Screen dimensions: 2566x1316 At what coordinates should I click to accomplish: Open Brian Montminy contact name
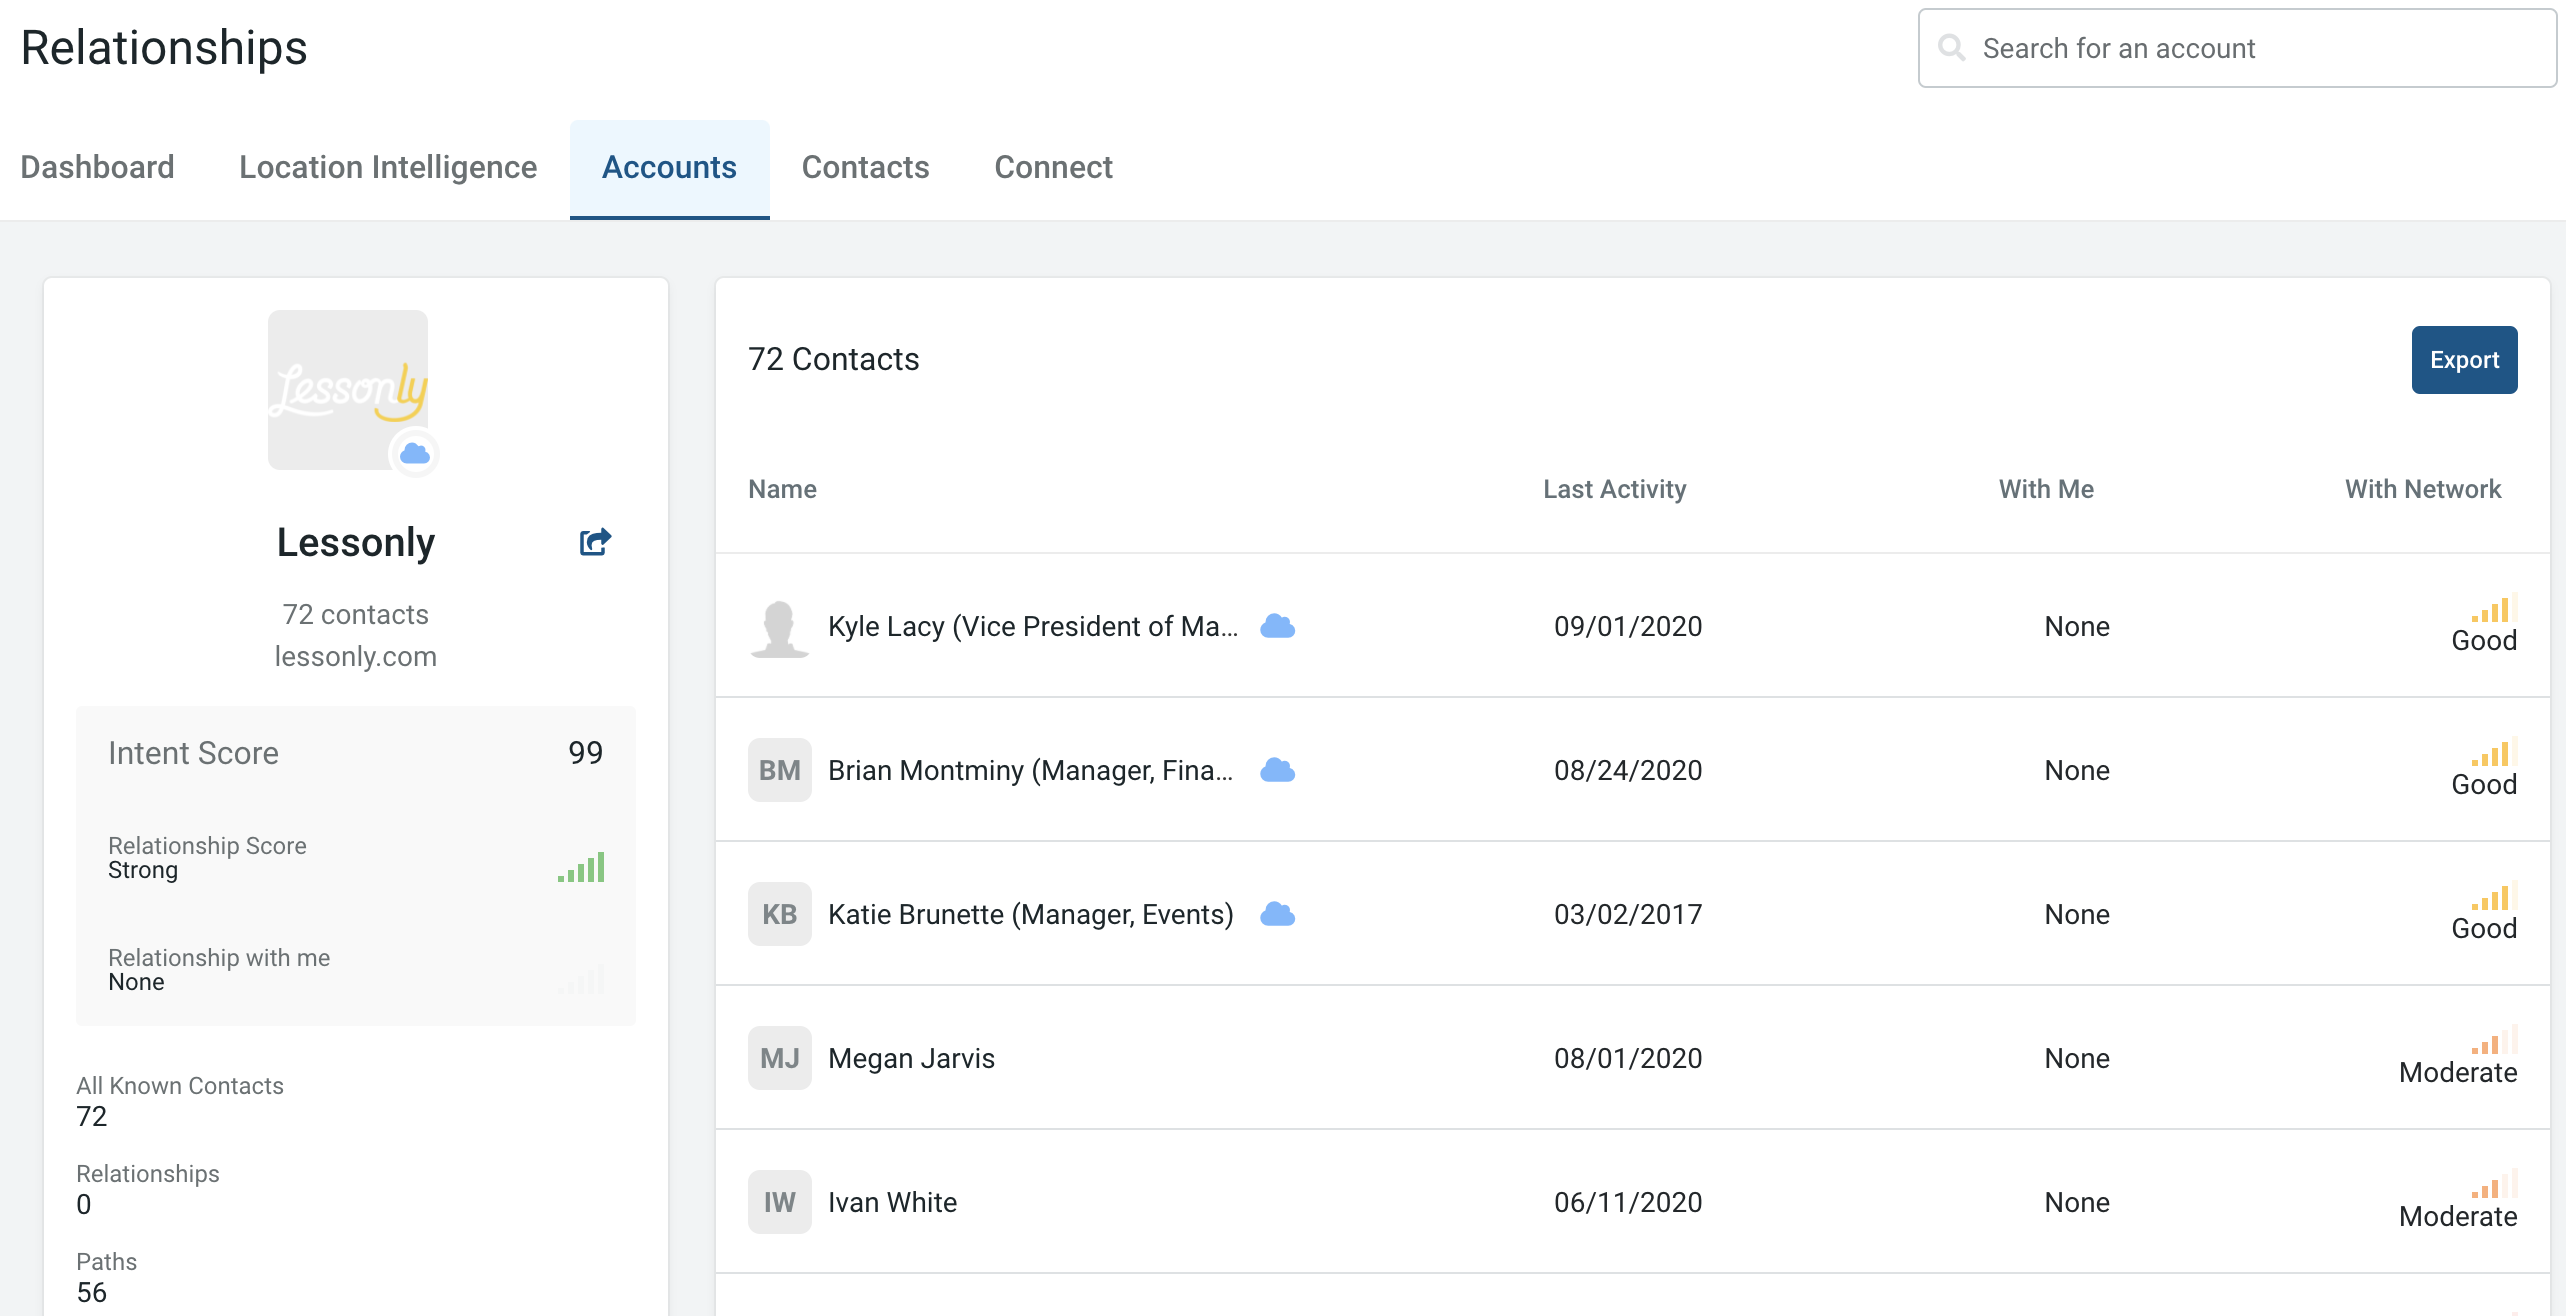click(1030, 770)
